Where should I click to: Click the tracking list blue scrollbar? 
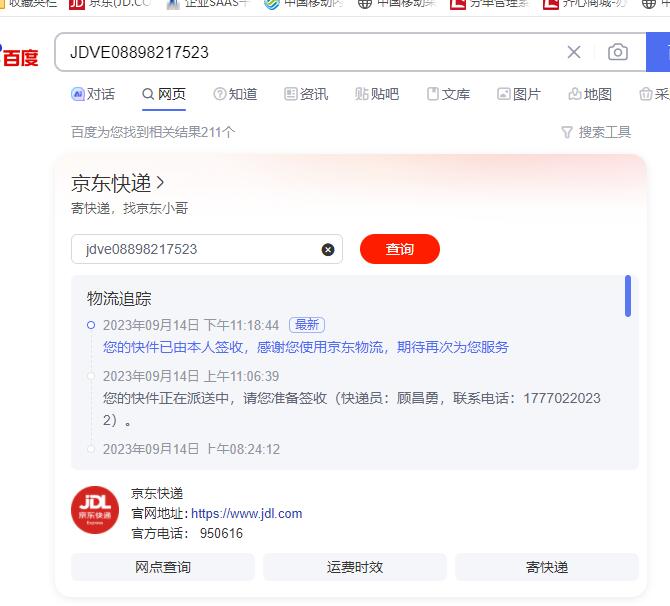coord(628,296)
